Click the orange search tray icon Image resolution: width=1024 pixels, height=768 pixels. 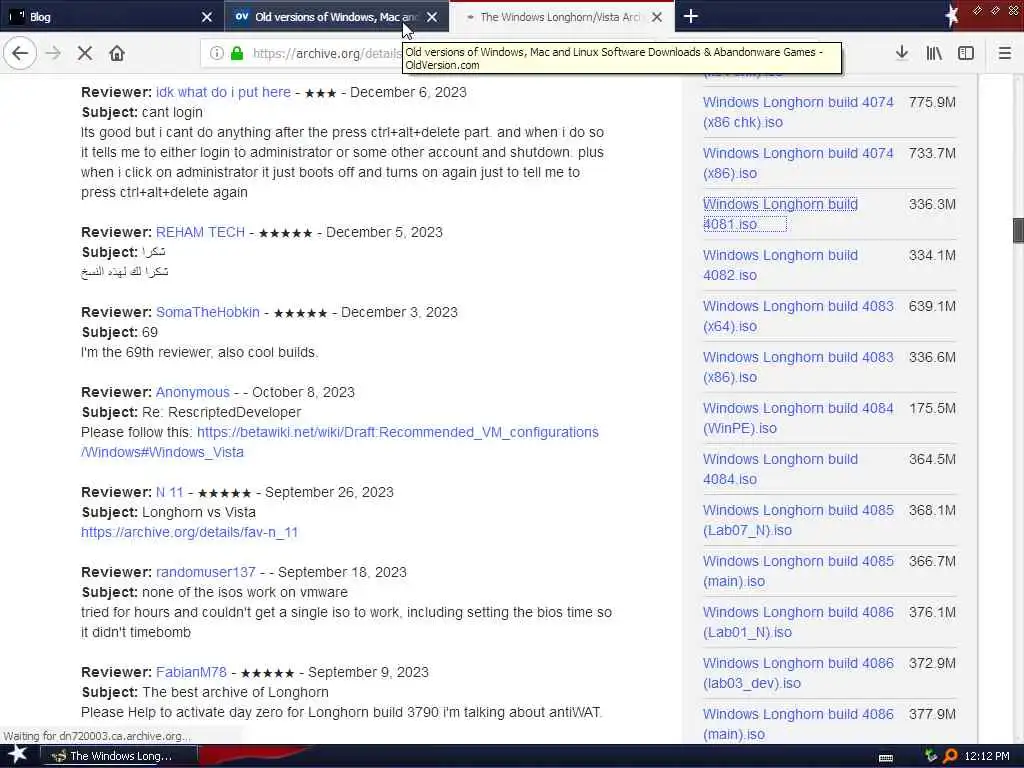[950, 756]
